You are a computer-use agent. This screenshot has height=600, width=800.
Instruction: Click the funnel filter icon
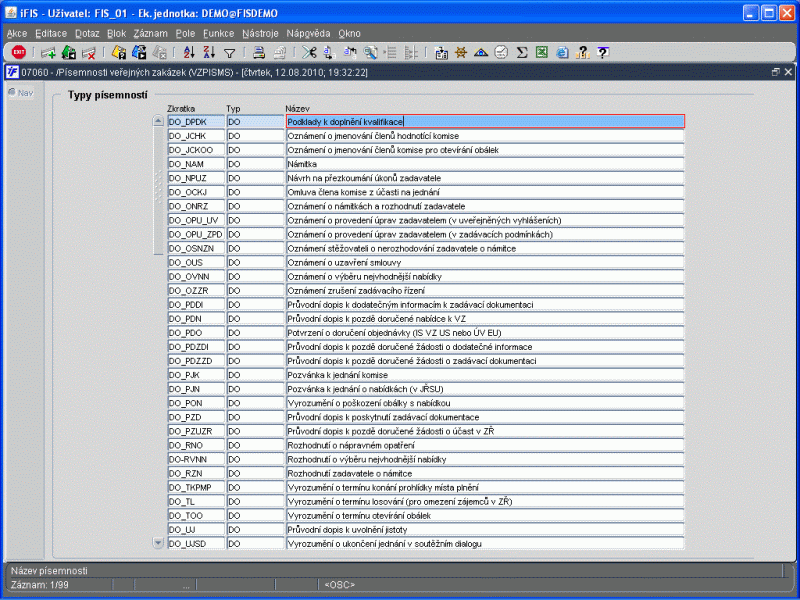230,53
